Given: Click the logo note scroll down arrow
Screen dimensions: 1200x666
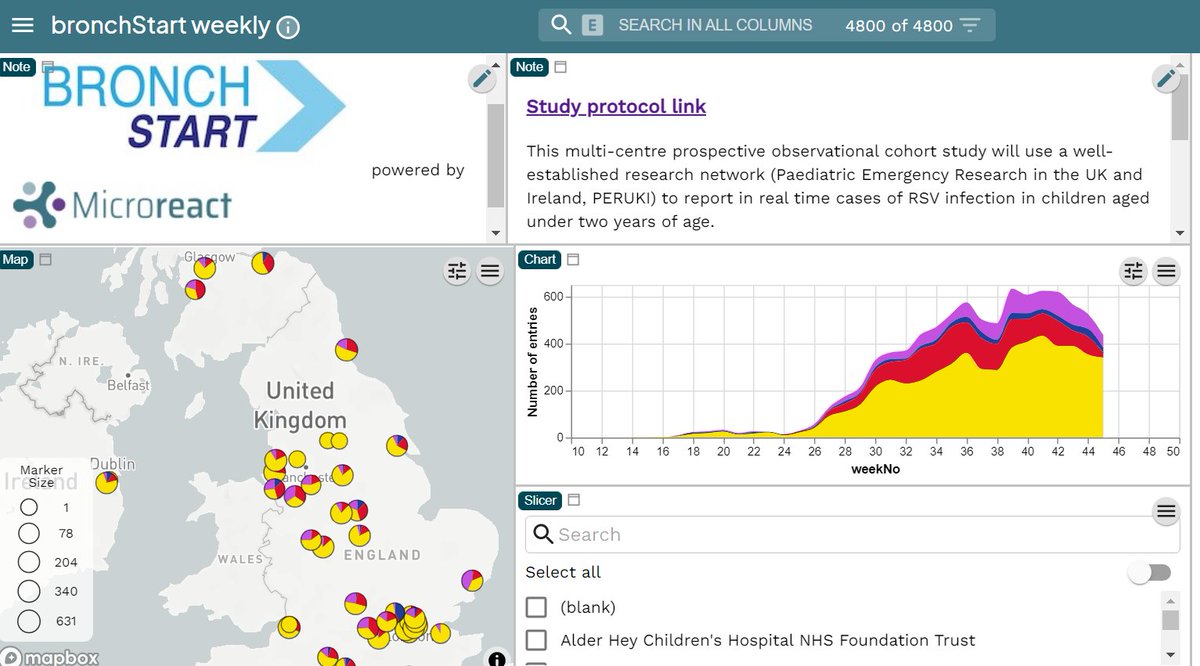Looking at the screenshot, I should (495, 232).
